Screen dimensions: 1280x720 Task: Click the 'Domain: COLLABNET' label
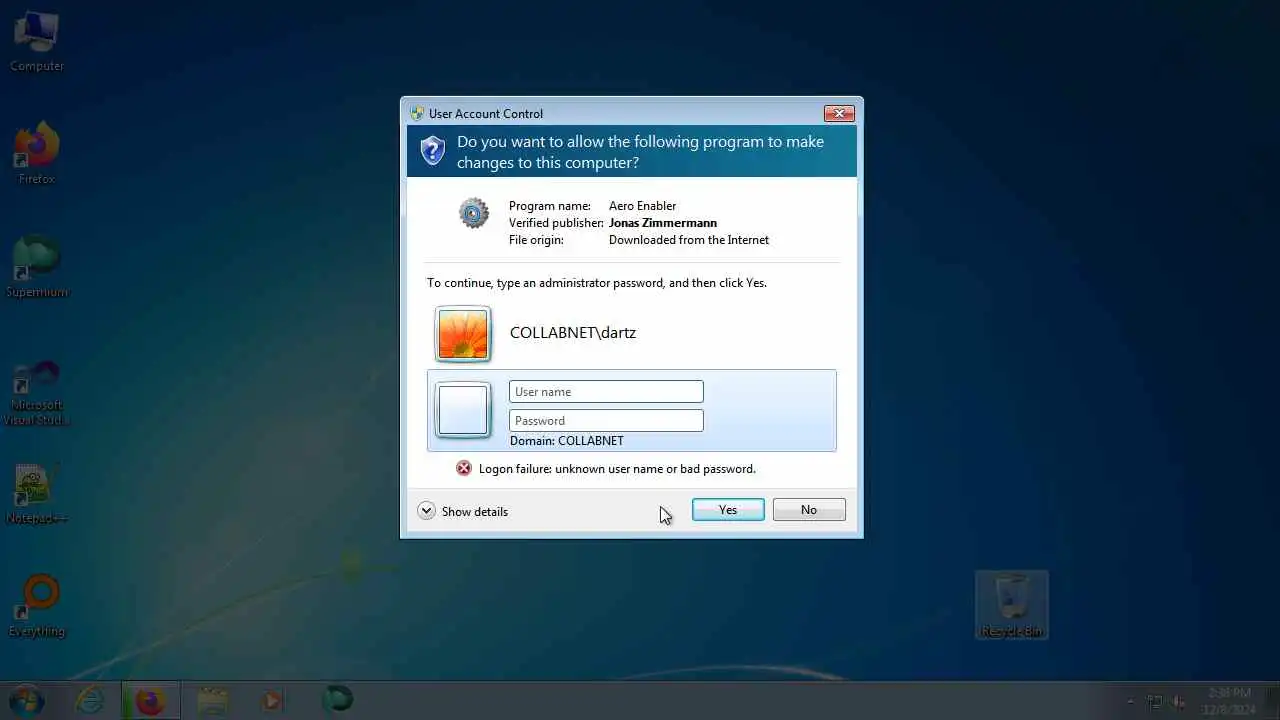567,441
